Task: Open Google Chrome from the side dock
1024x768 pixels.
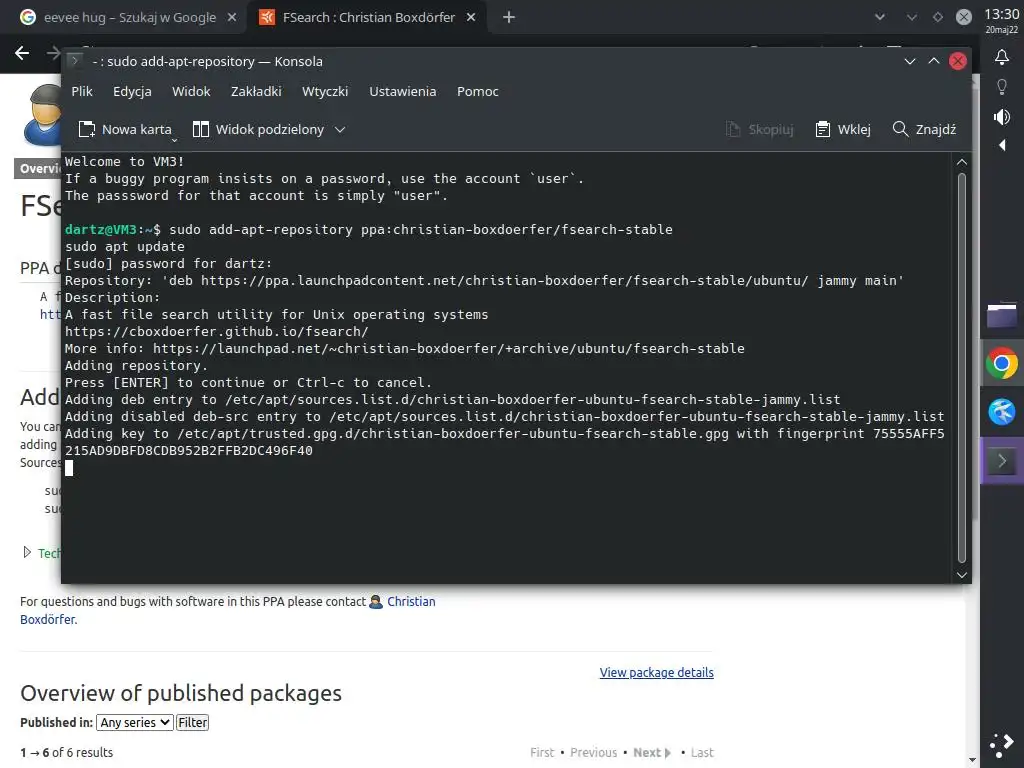Action: click(x=1002, y=364)
